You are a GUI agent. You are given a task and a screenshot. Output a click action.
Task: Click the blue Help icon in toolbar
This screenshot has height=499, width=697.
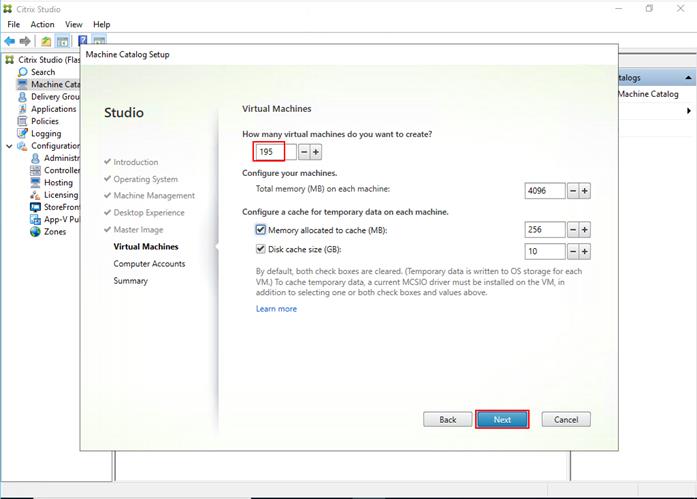pos(83,41)
